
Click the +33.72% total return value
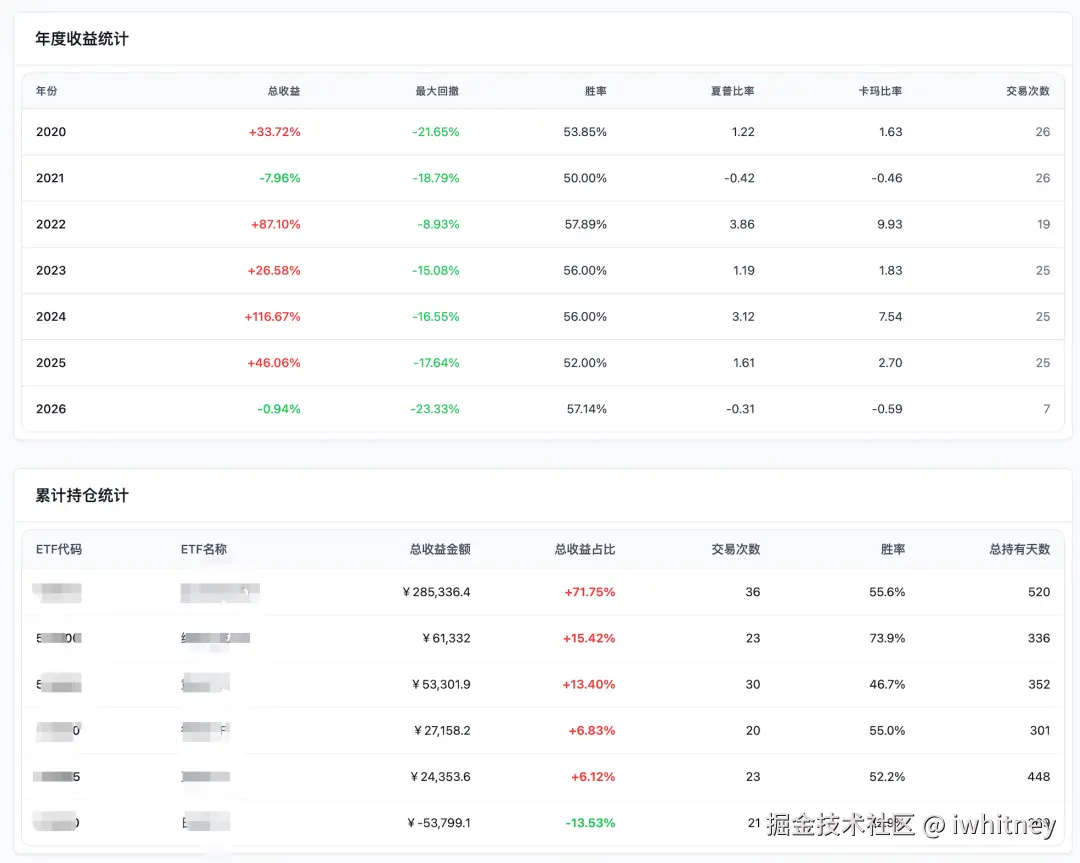click(274, 132)
